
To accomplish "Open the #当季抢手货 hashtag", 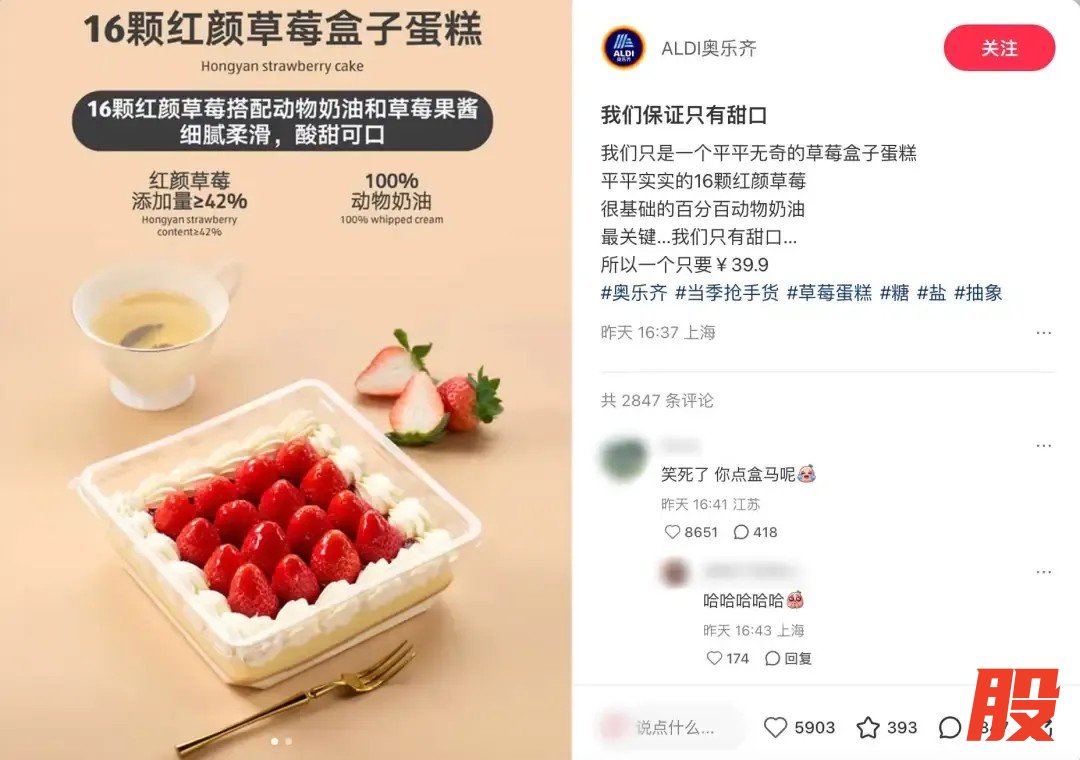I will 727,293.
